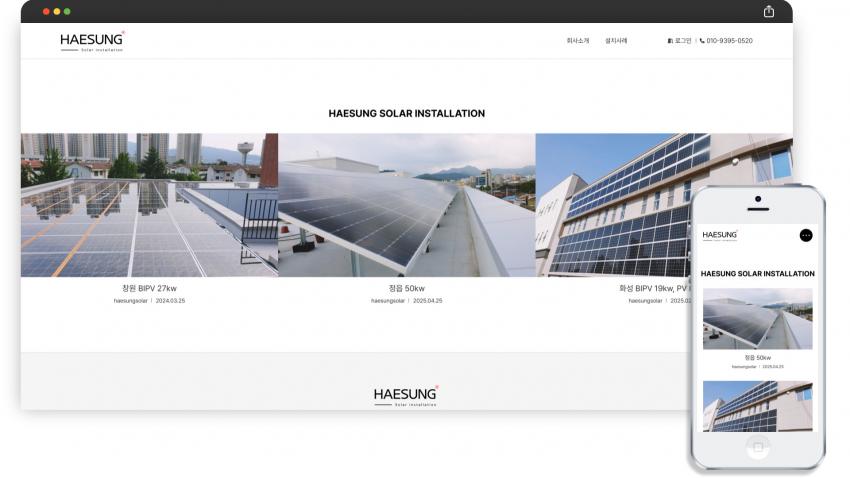Open the 정읍 50kw photo on desktop page
The height and width of the screenshot is (478, 850).
(x=407, y=205)
